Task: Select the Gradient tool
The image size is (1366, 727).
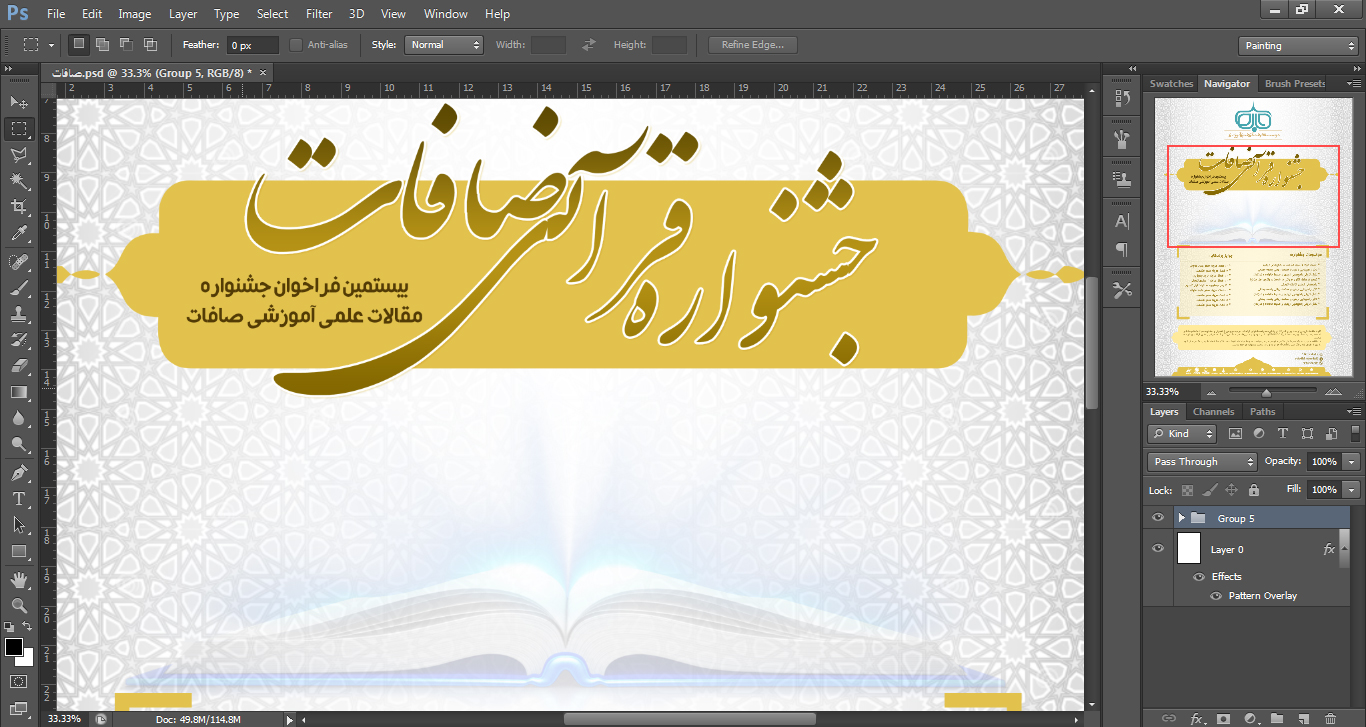Action: (18, 392)
